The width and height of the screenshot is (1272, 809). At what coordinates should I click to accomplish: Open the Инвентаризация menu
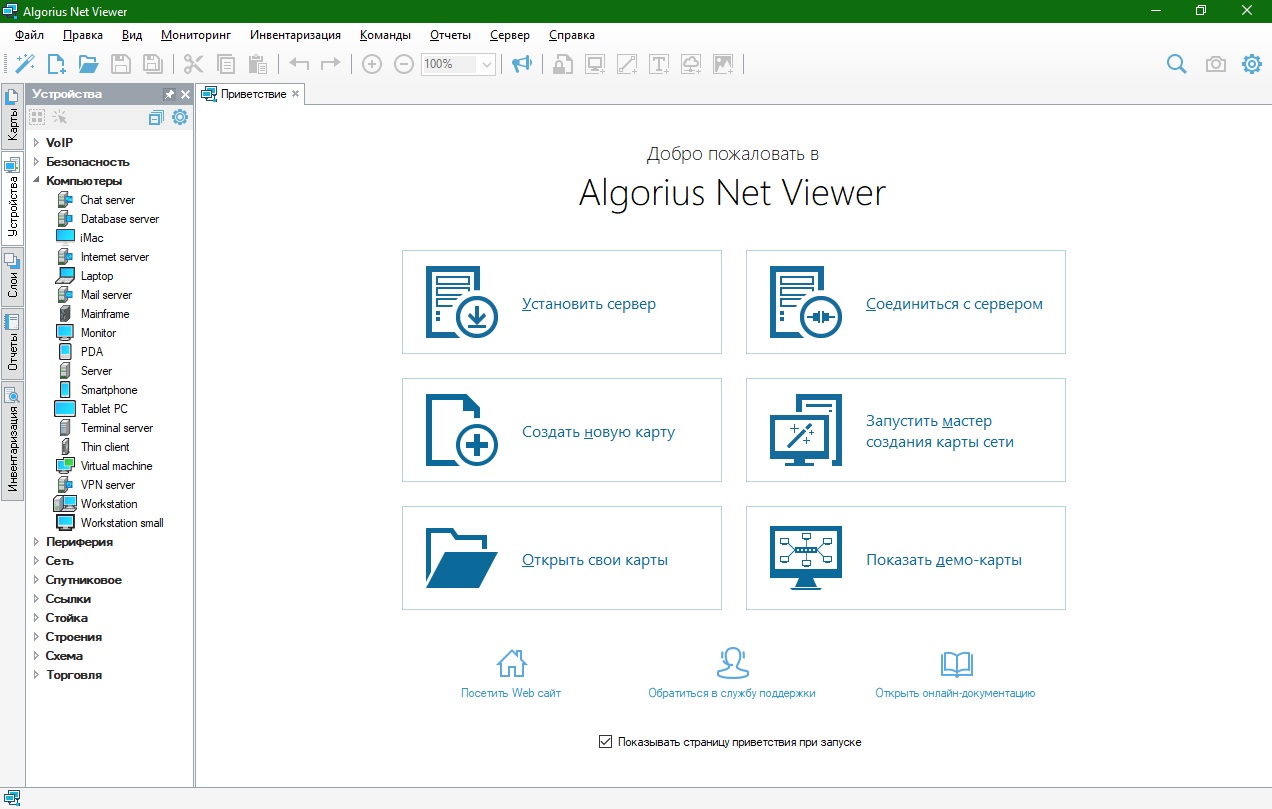pyautogui.click(x=295, y=35)
